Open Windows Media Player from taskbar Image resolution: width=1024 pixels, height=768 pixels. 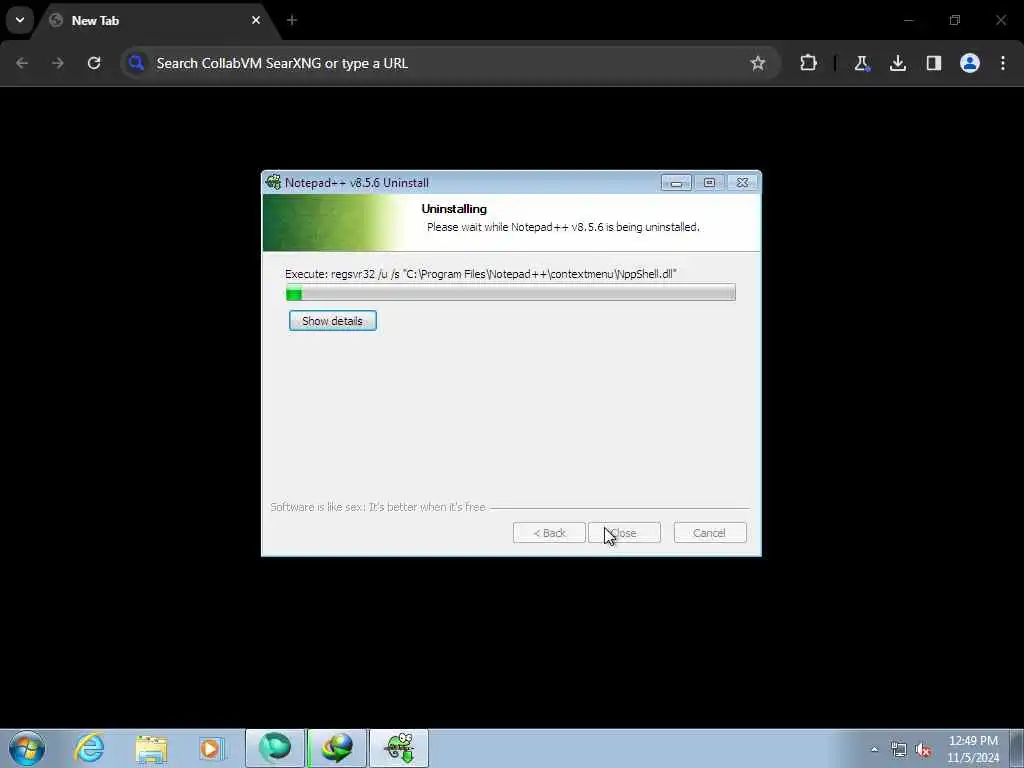(211, 748)
